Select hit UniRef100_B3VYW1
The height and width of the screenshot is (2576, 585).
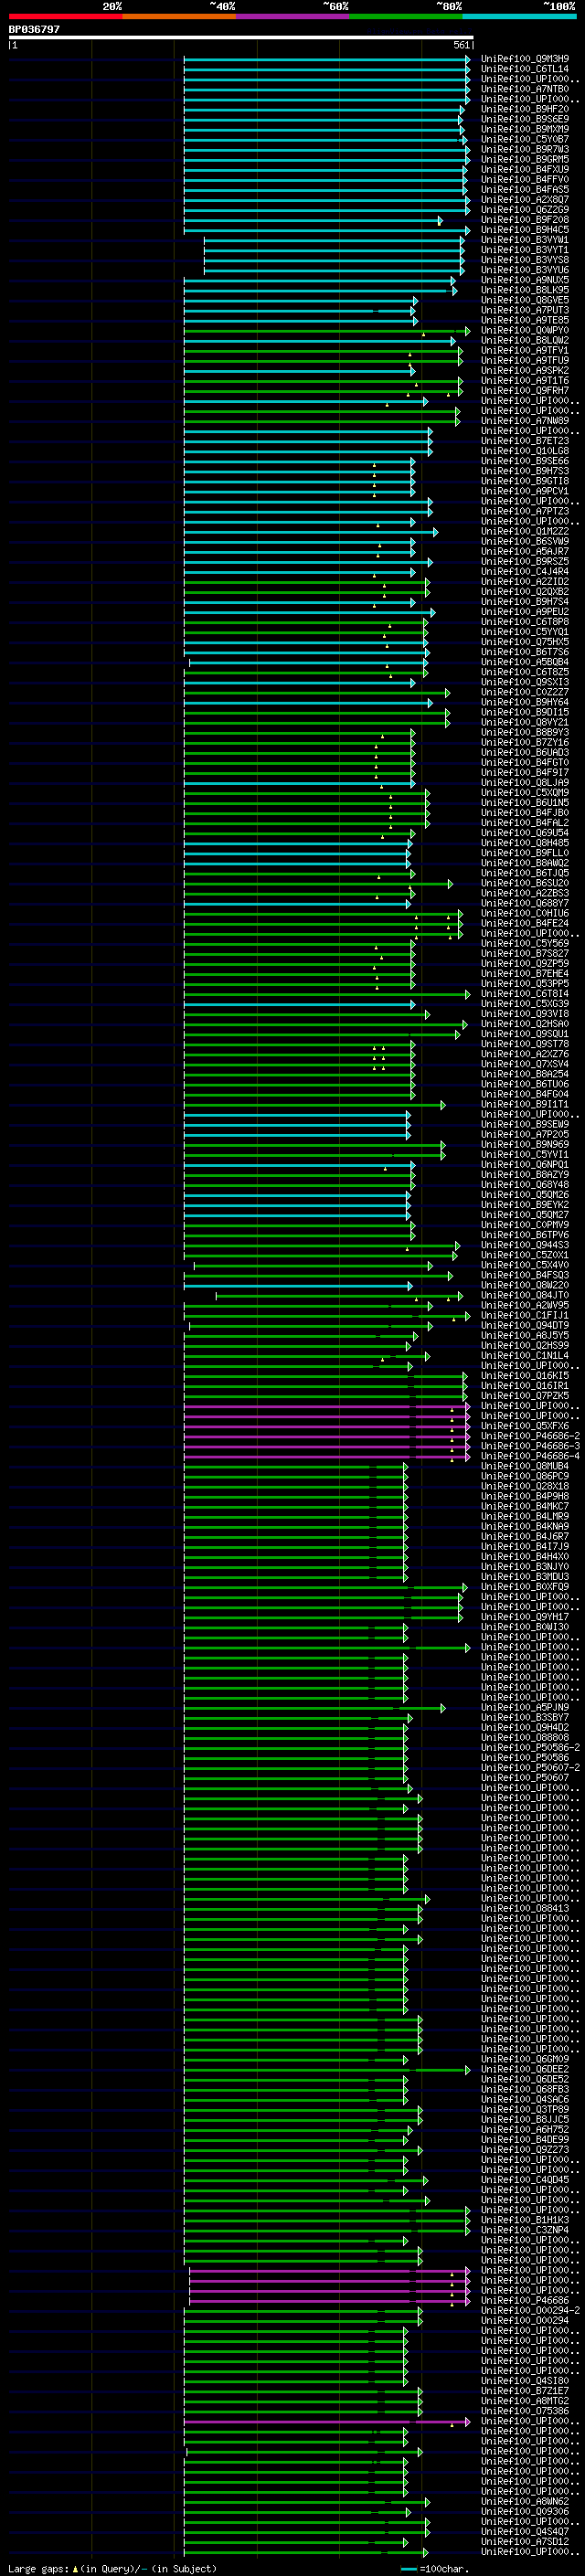pos(525,240)
